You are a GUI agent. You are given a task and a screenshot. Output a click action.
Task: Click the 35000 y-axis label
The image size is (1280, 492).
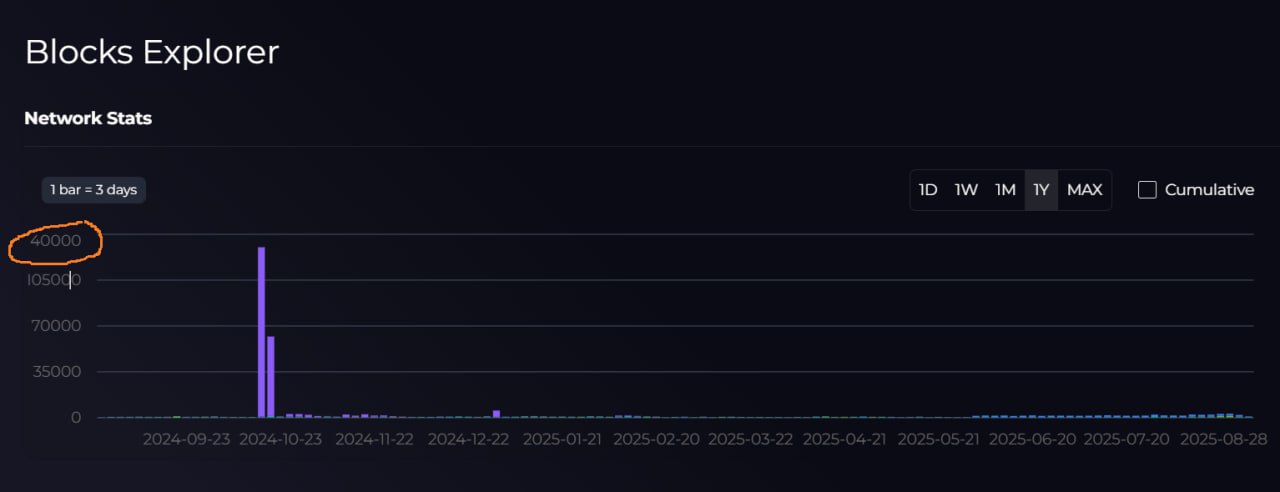click(x=56, y=372)
